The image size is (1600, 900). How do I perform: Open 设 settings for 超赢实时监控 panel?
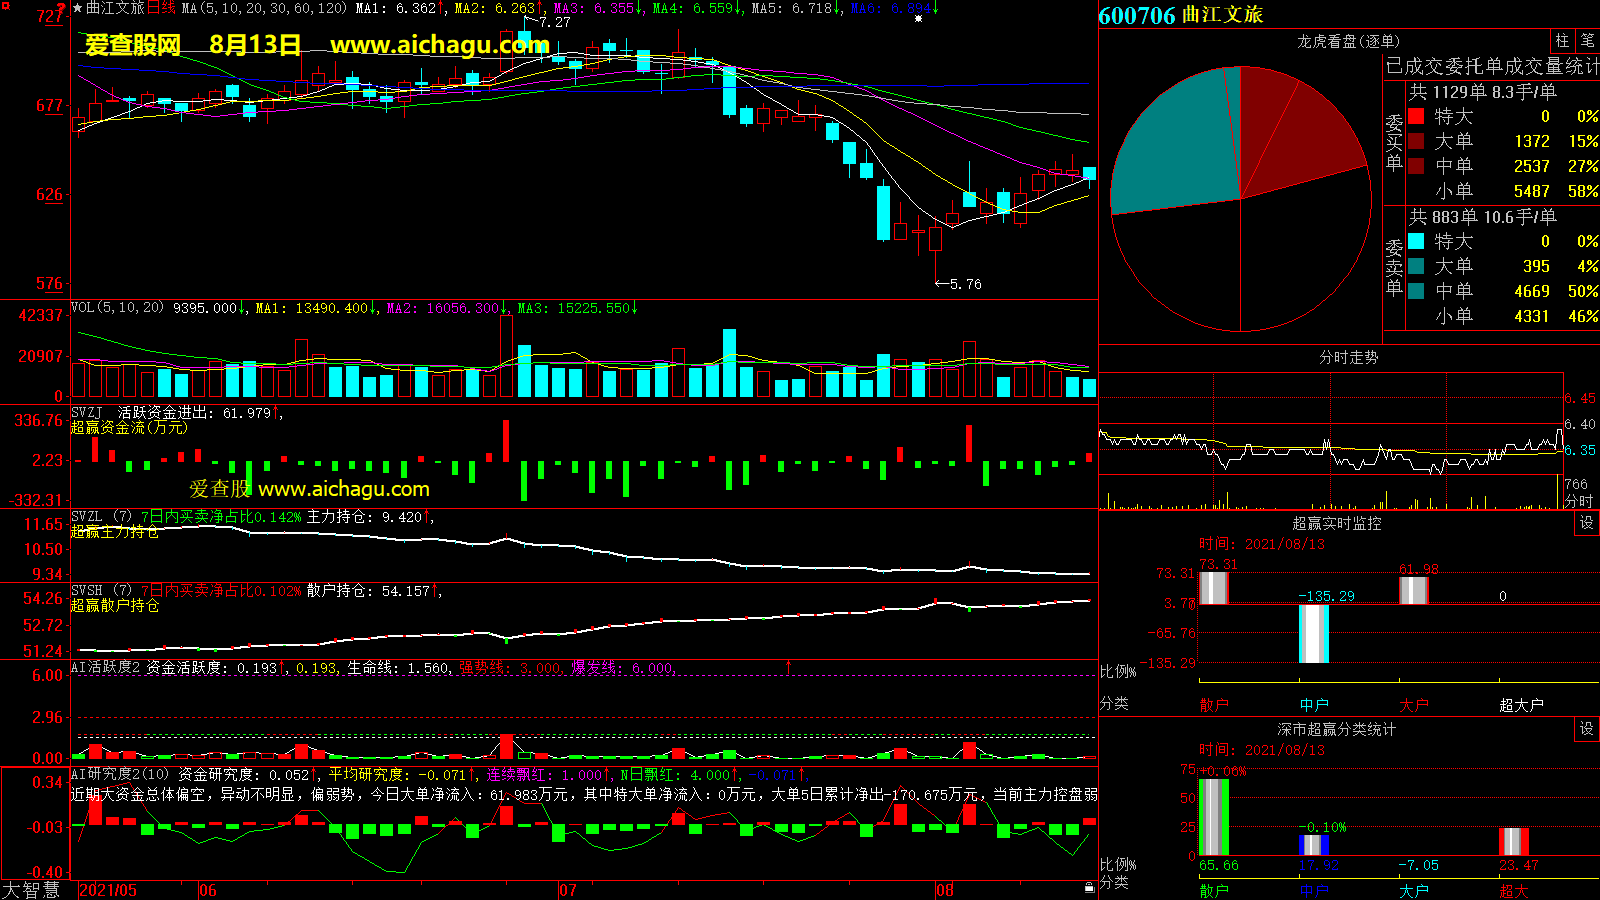click(1586, 523)
